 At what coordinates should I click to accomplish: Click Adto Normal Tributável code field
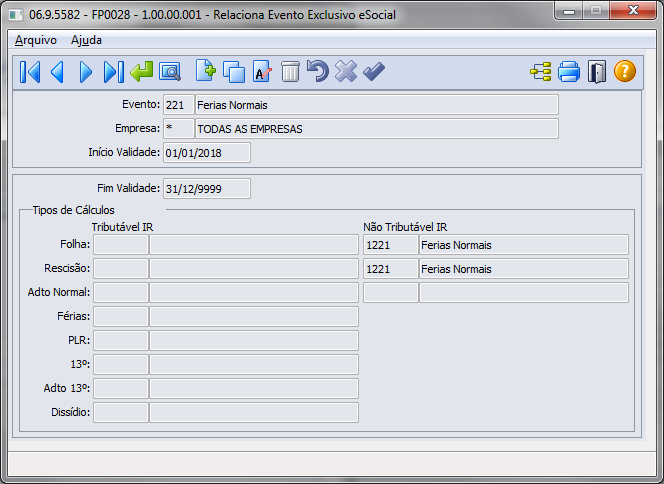pyautogui.click(x=121, y=293)
